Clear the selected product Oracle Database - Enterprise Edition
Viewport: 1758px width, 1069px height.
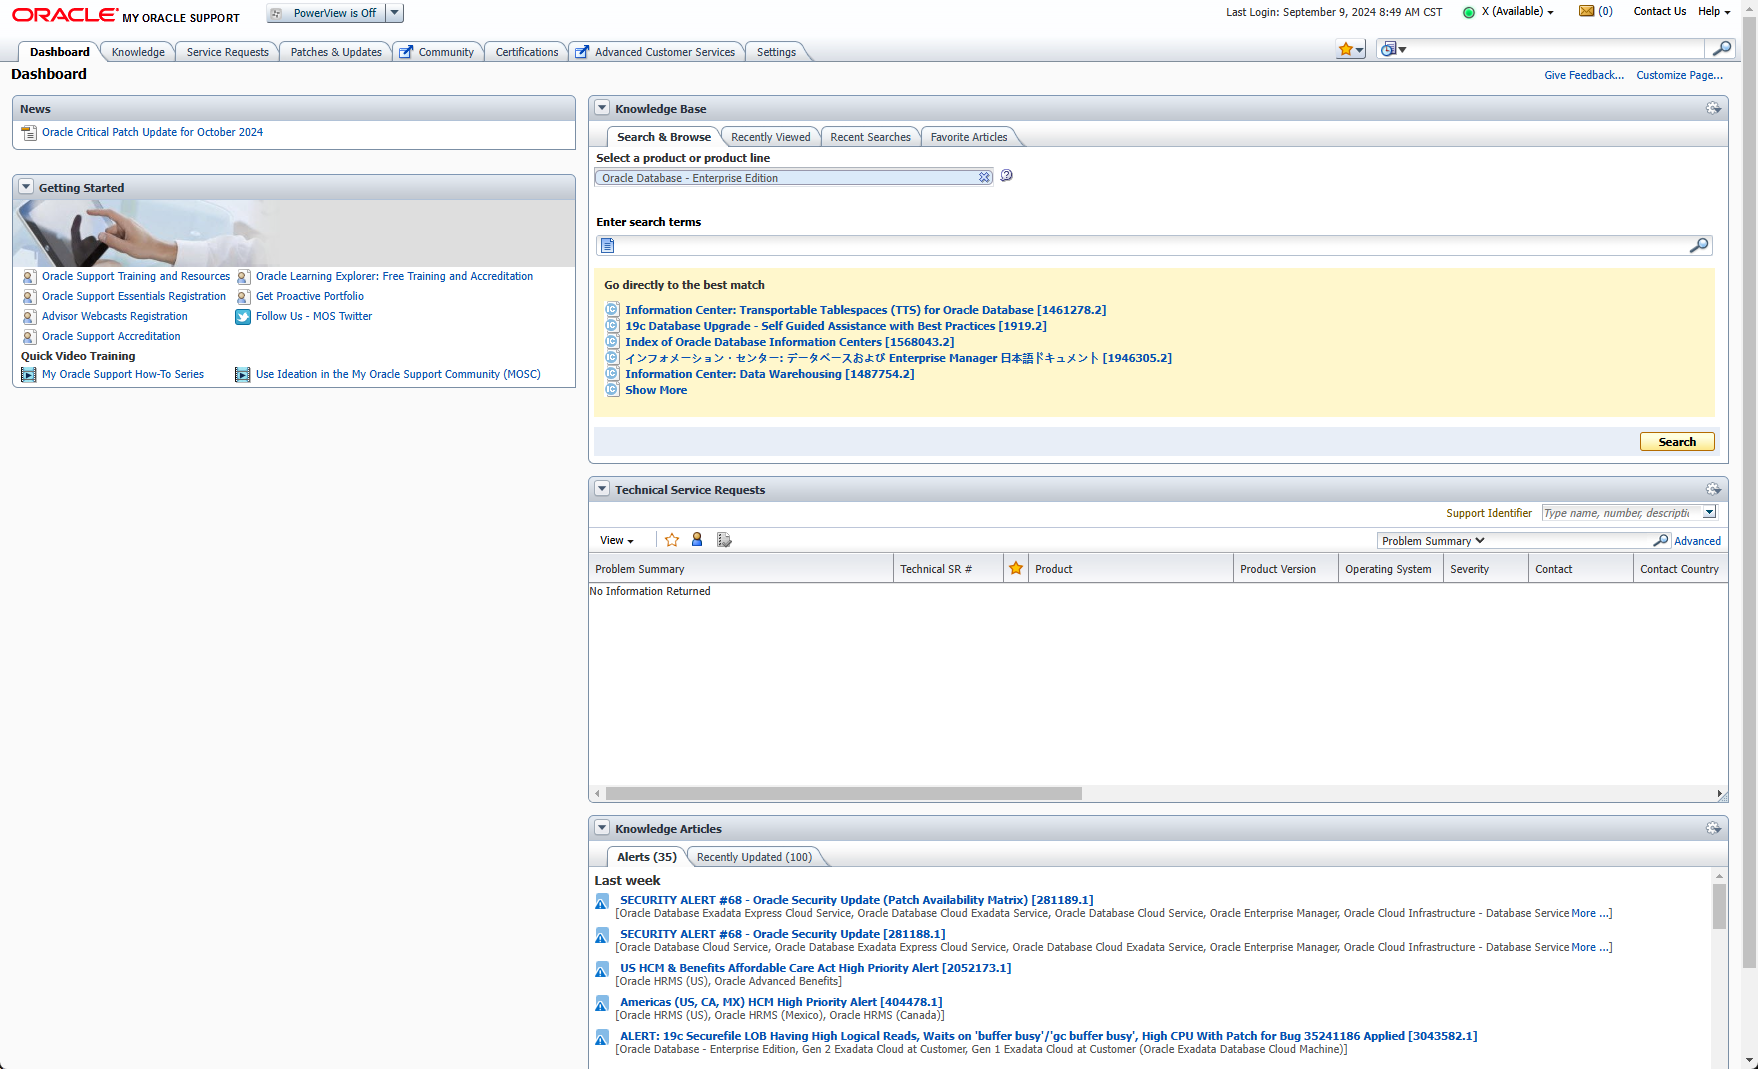[x=984, y=177]
